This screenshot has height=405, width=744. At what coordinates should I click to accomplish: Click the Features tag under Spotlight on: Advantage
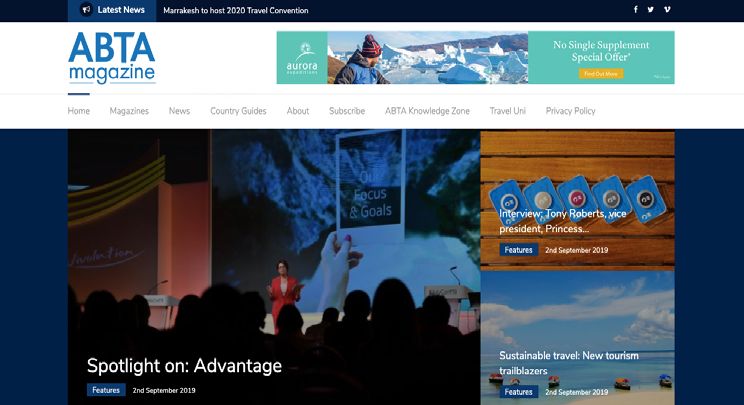[106, 390]
